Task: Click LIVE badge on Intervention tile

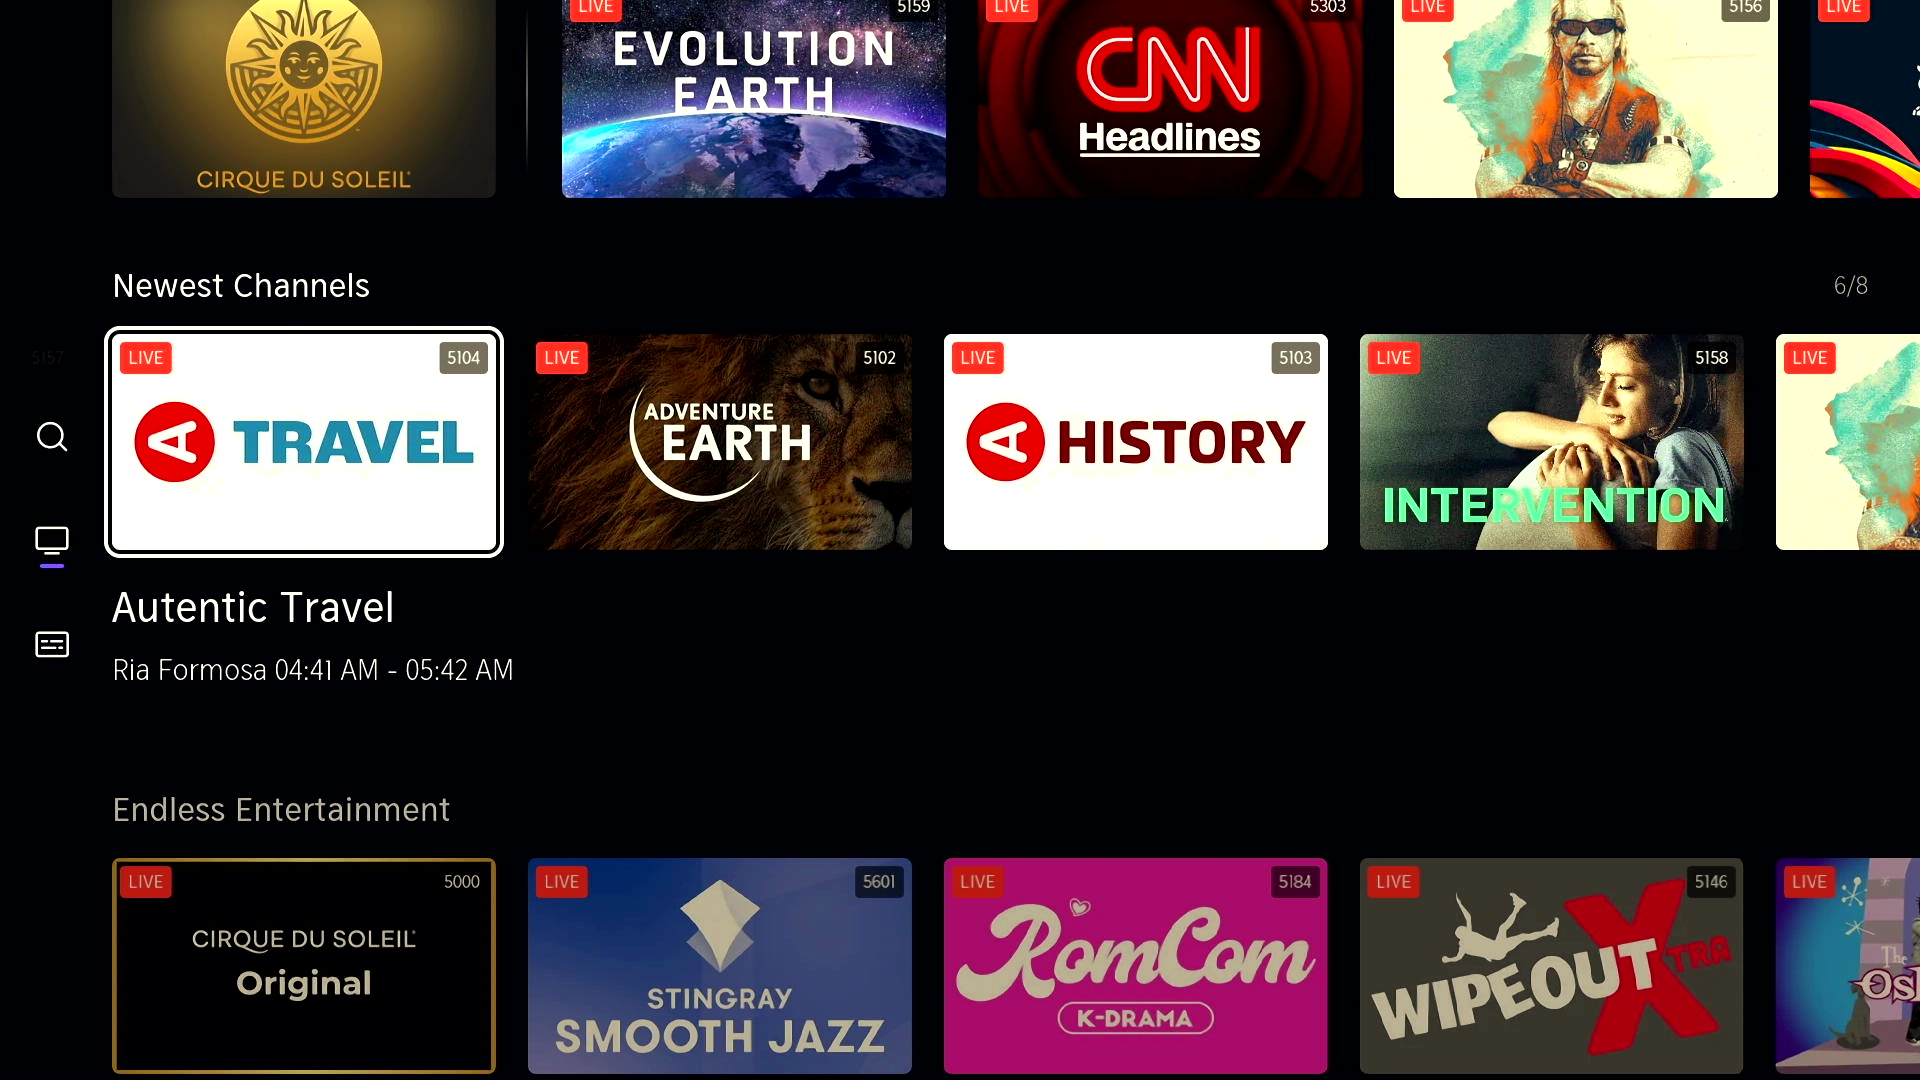Action: pos(1393,358)
